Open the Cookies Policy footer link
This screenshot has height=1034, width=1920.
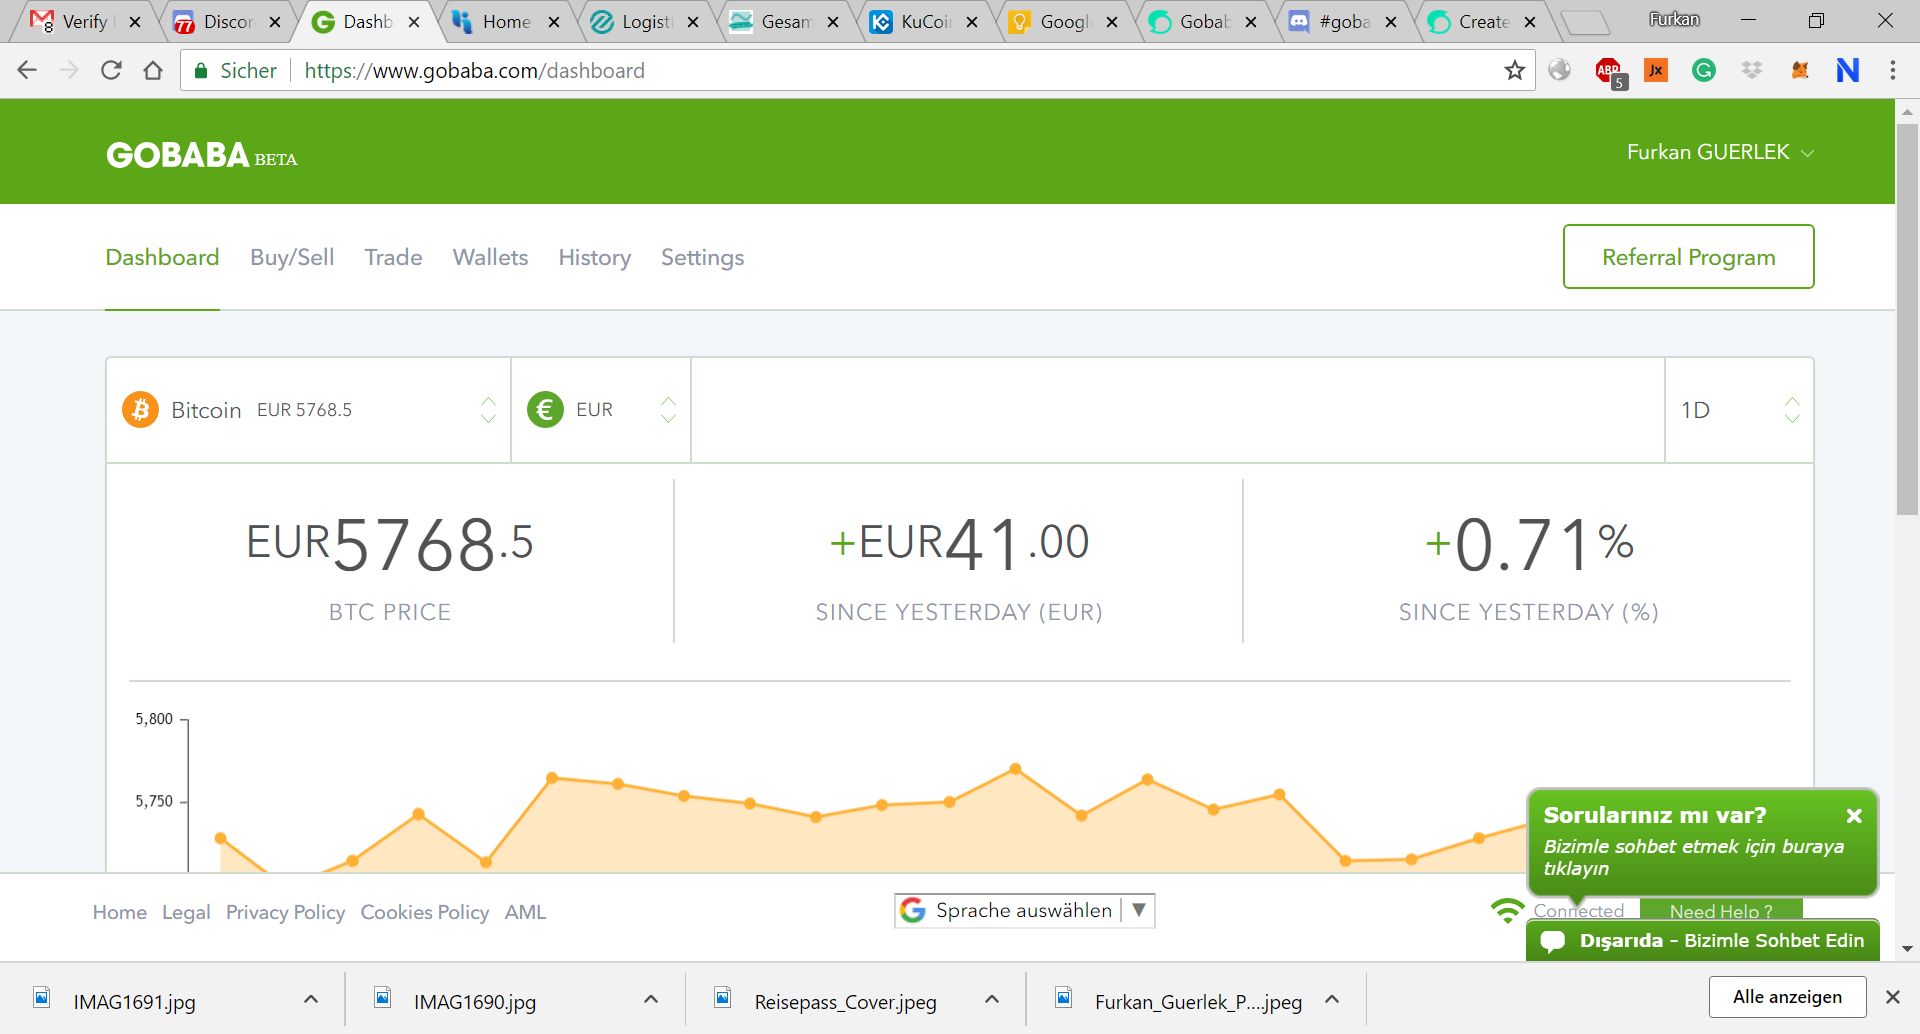425,912
